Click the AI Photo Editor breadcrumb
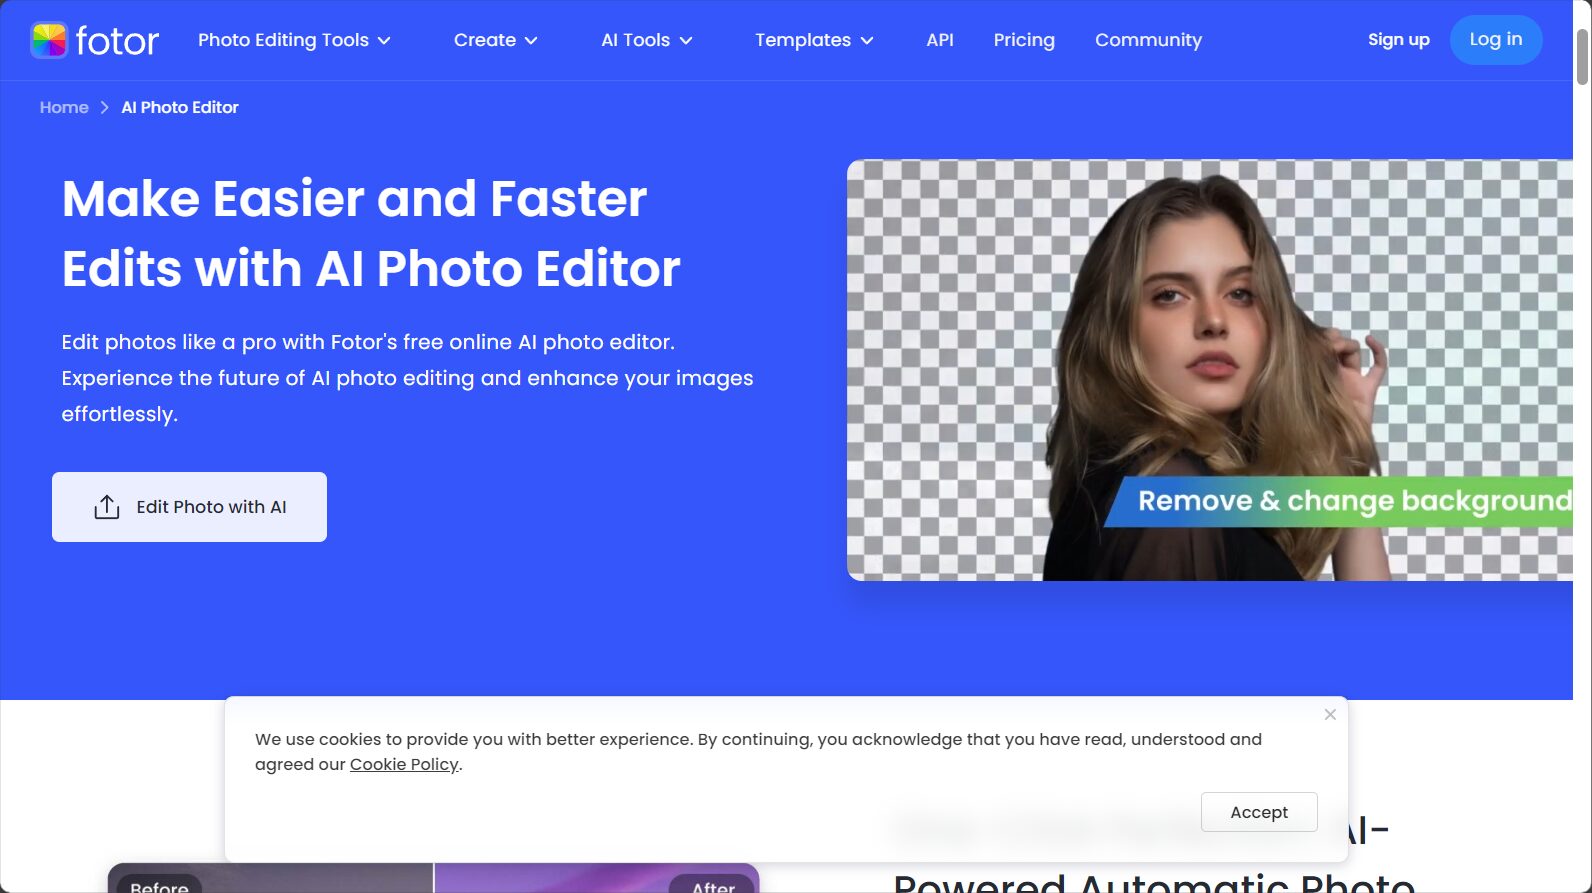1592x893 pixels. 180,107
